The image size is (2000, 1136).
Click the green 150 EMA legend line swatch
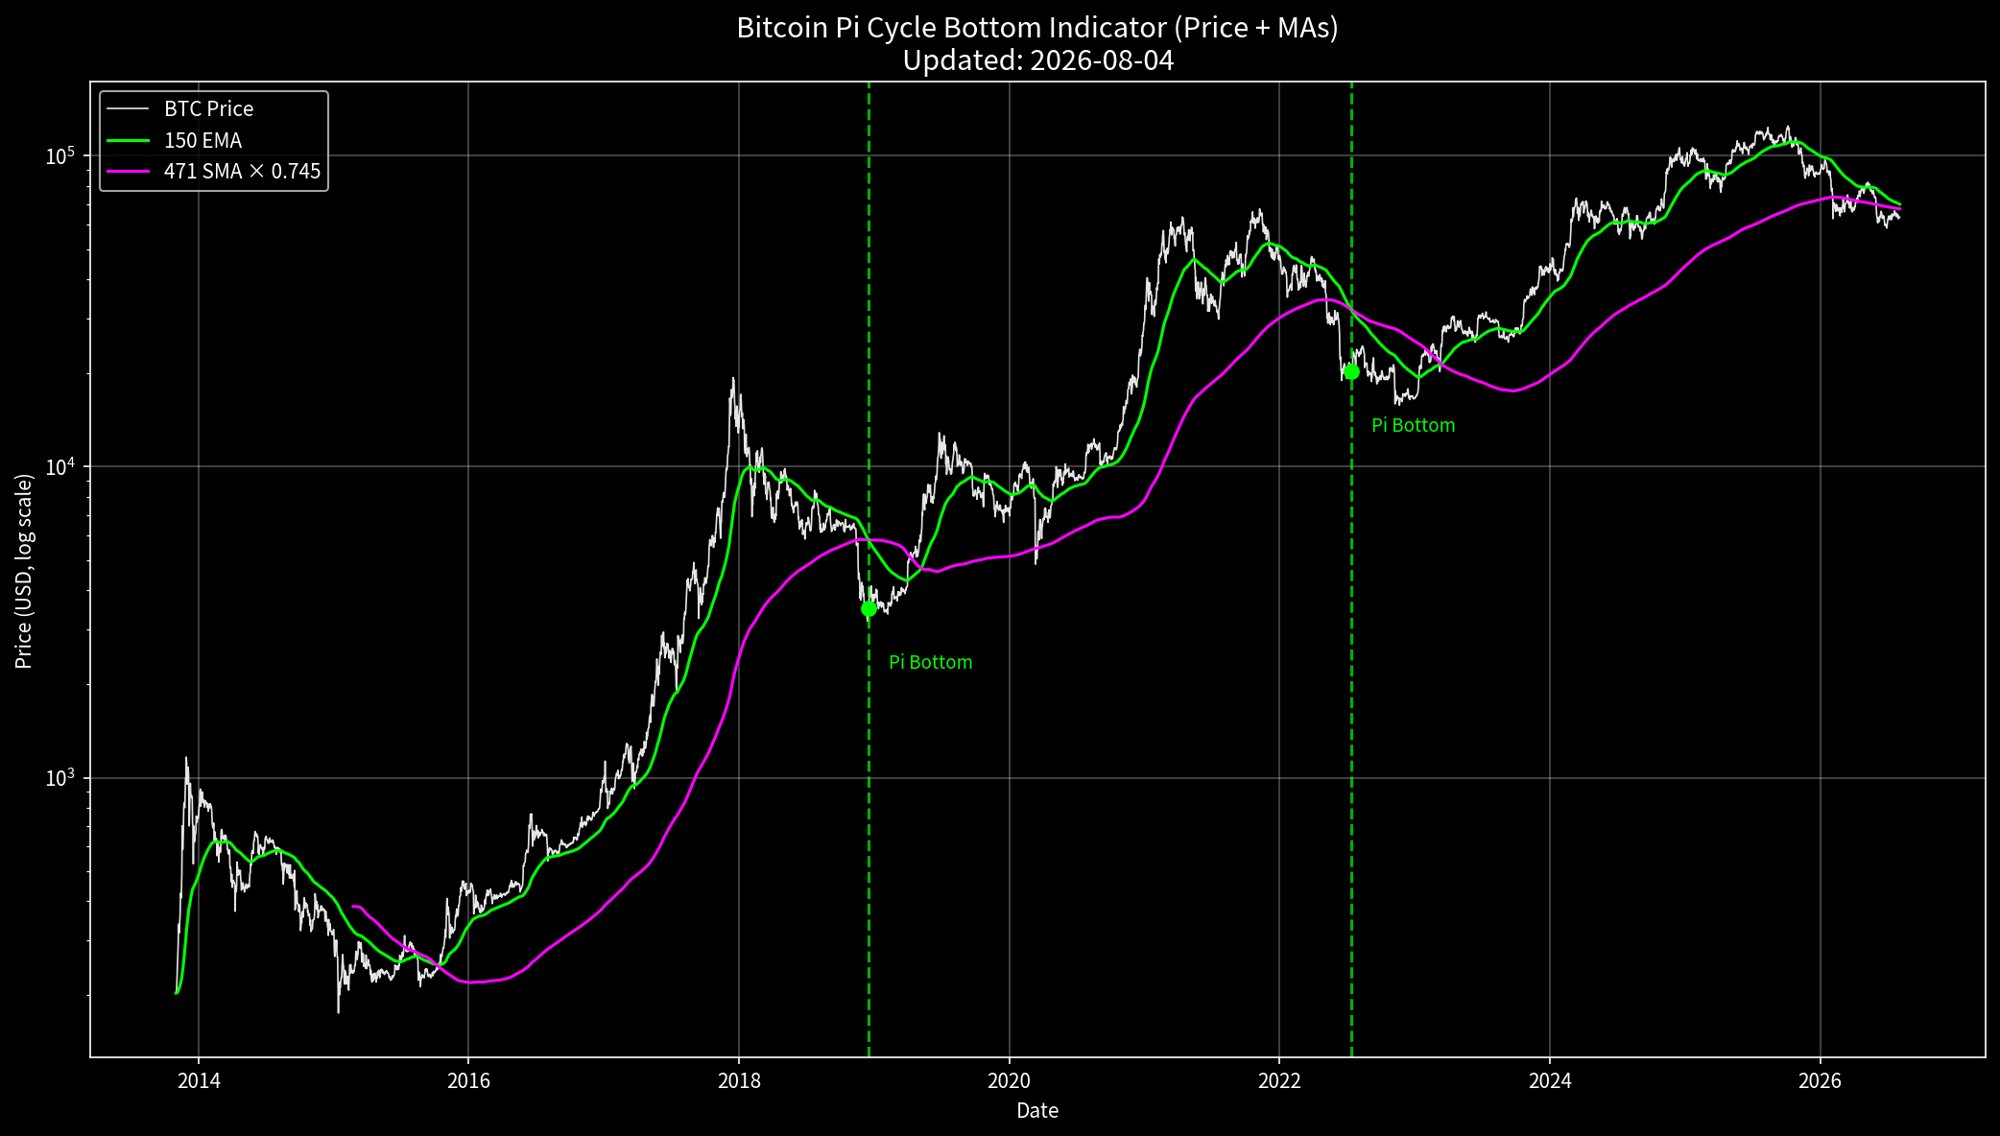point(129,141)
